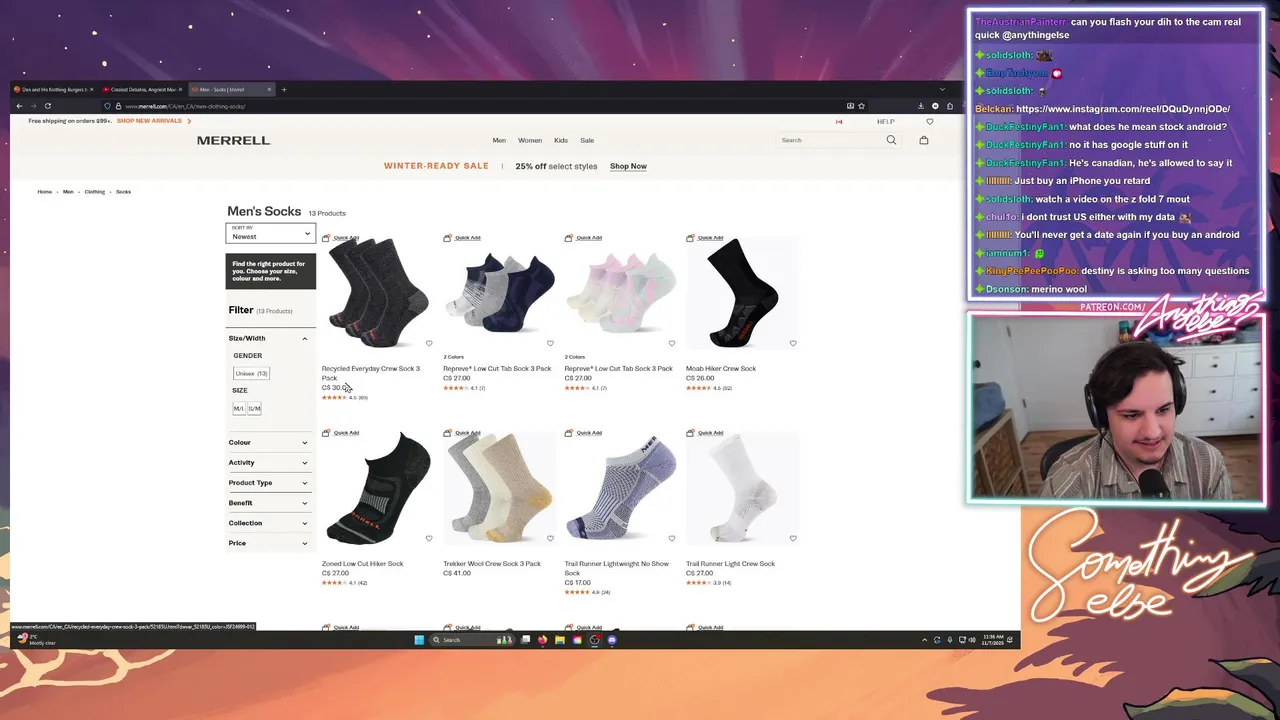1280x720 pixels.
Task: Click the browser reload icon
Action: click(x=47, y=106)
